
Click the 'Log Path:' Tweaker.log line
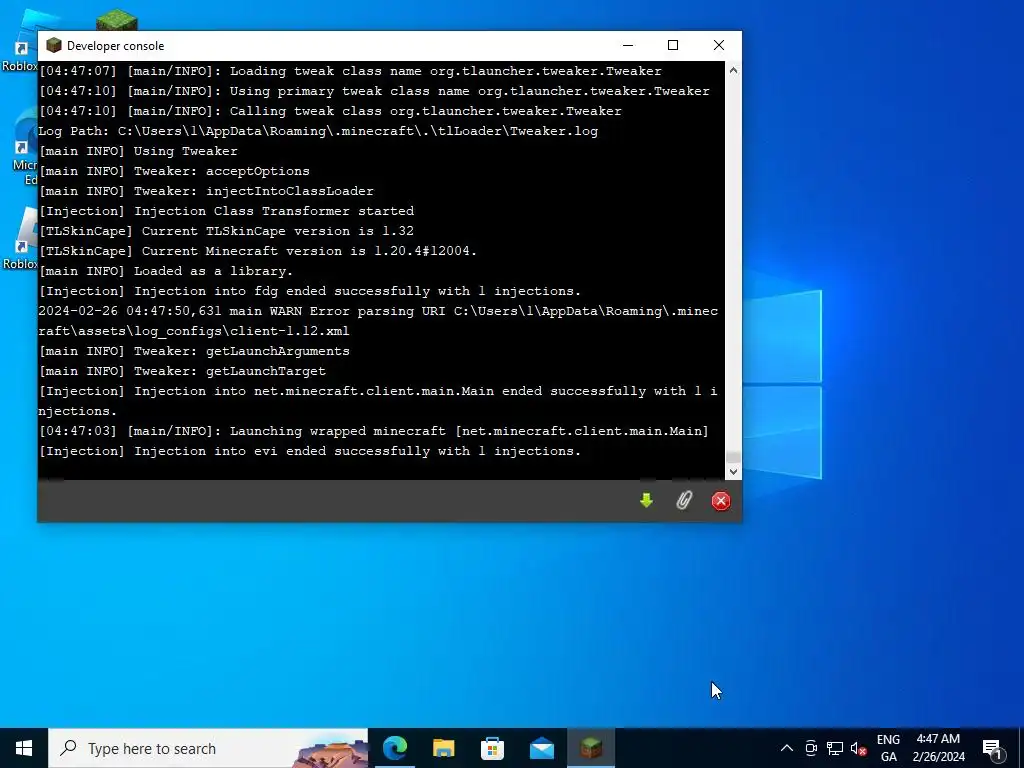[x=318, y=131]
